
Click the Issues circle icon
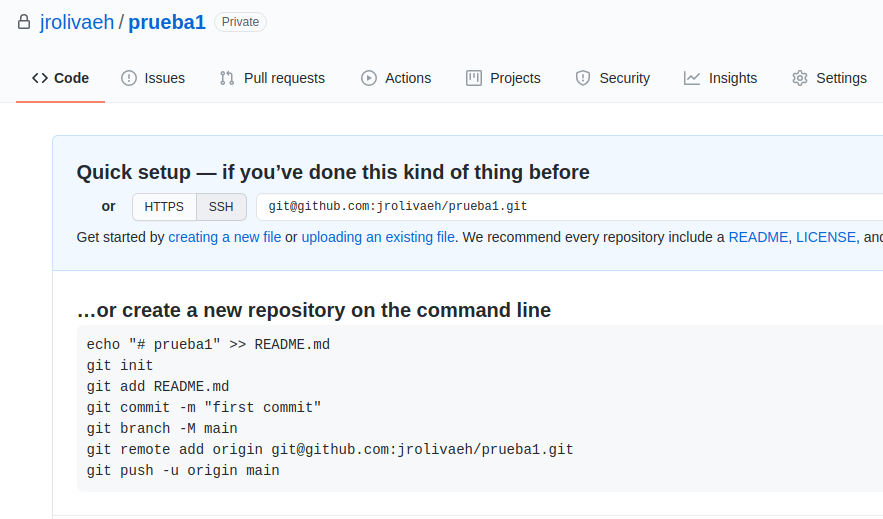129,78
